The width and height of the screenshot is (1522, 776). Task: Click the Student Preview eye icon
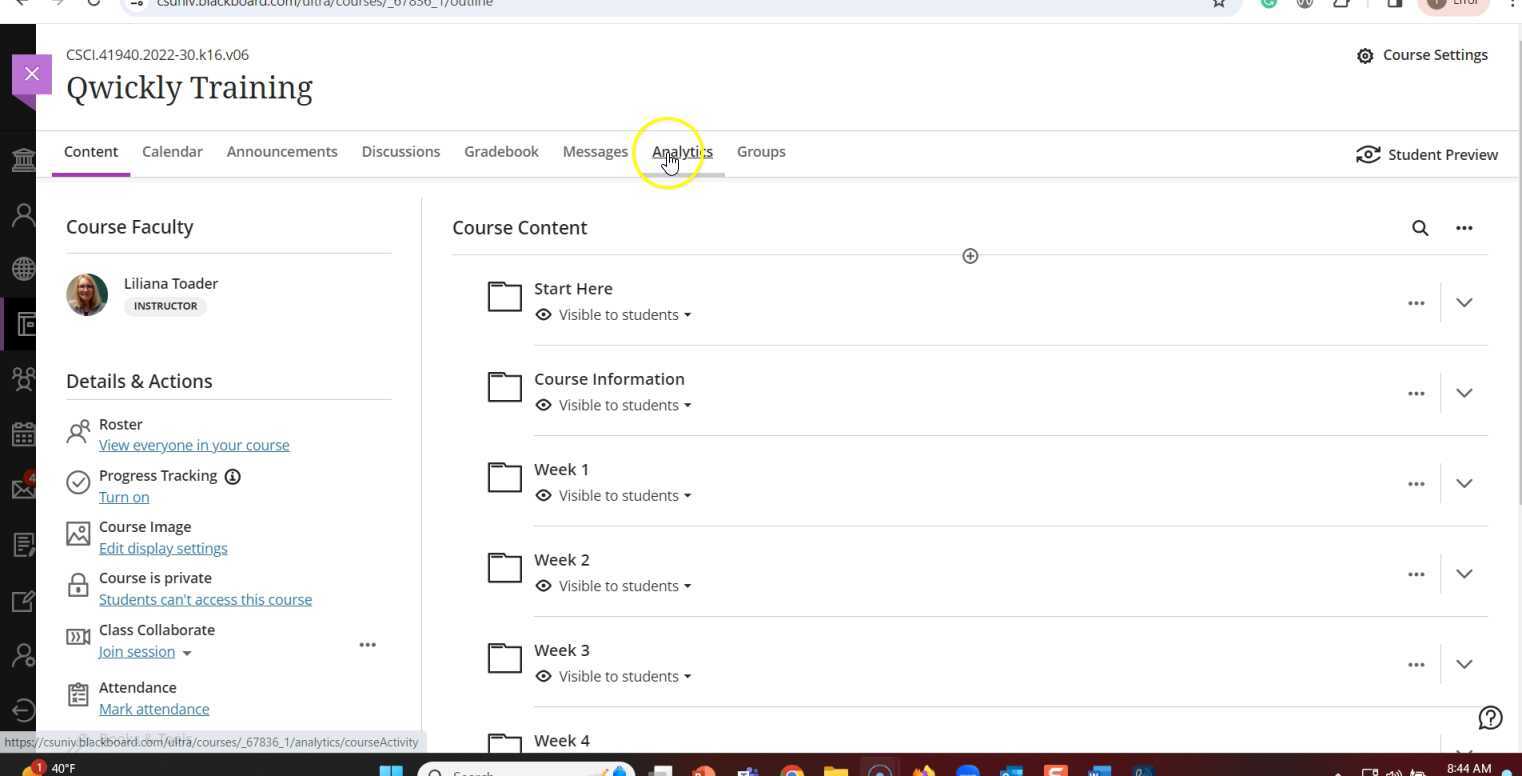1369,155
